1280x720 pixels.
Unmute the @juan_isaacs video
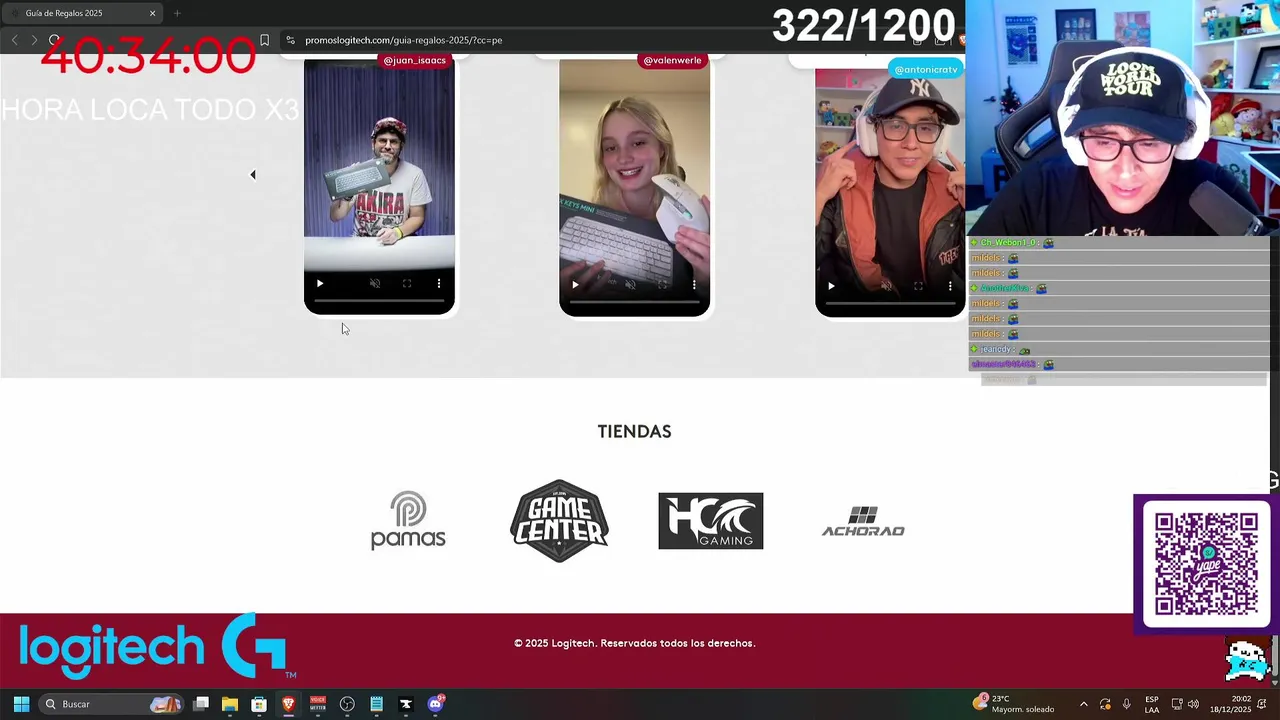click(375, 284)
